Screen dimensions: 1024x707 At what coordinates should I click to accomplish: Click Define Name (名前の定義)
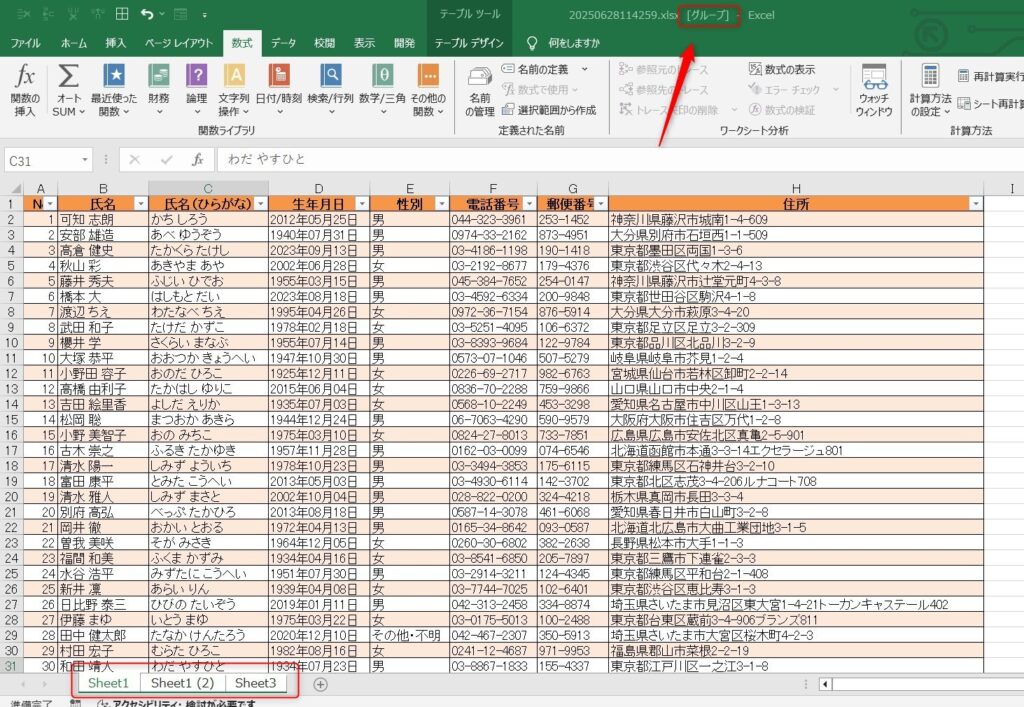[x=534, y=69]
